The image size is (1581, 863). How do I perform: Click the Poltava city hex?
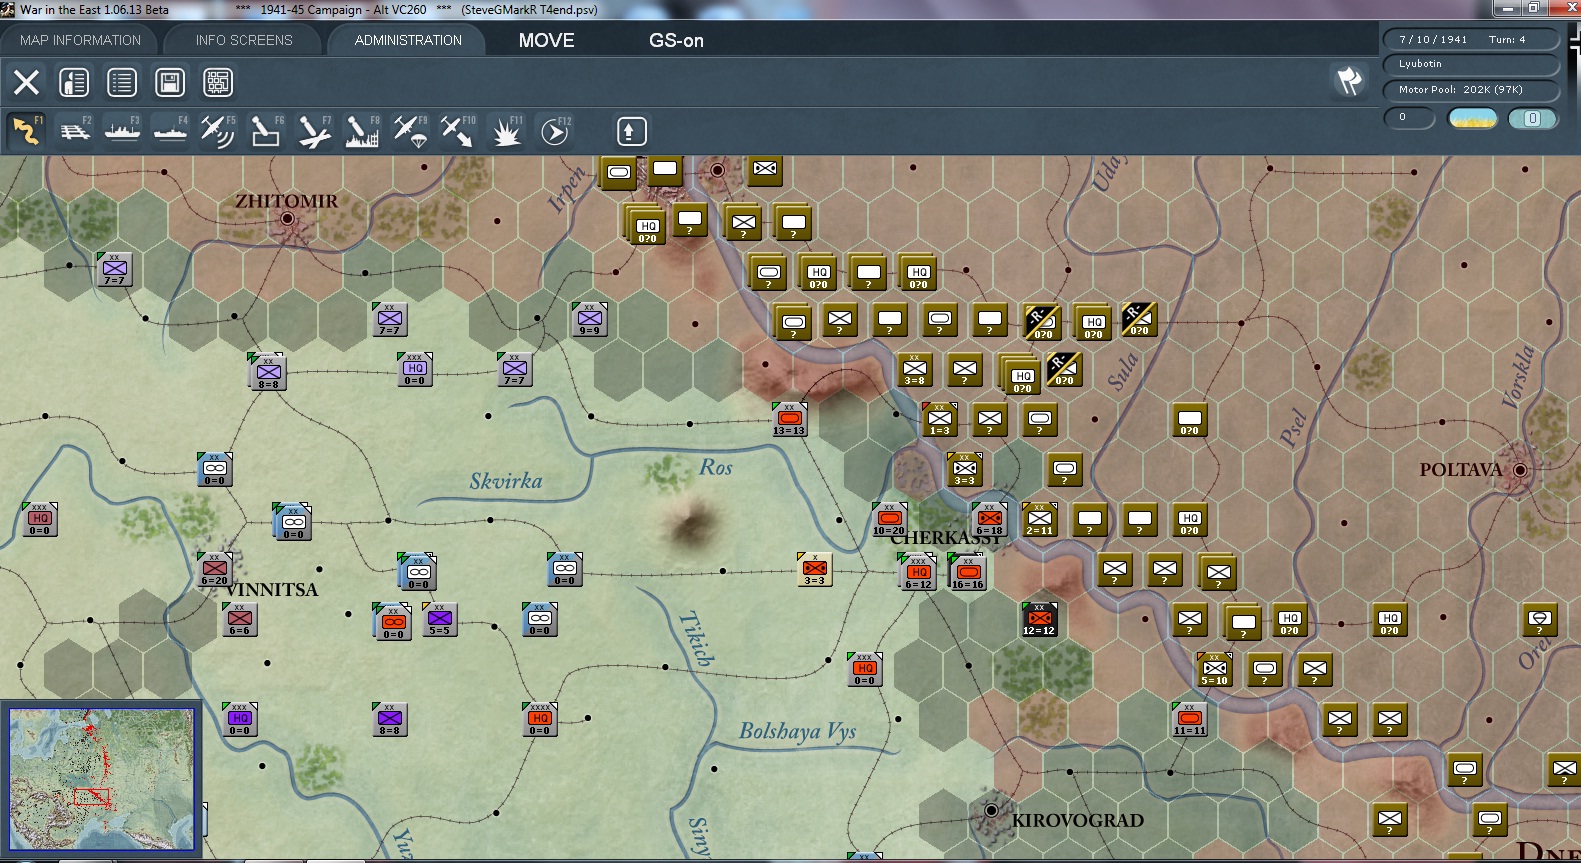[x=1520, y=470]
